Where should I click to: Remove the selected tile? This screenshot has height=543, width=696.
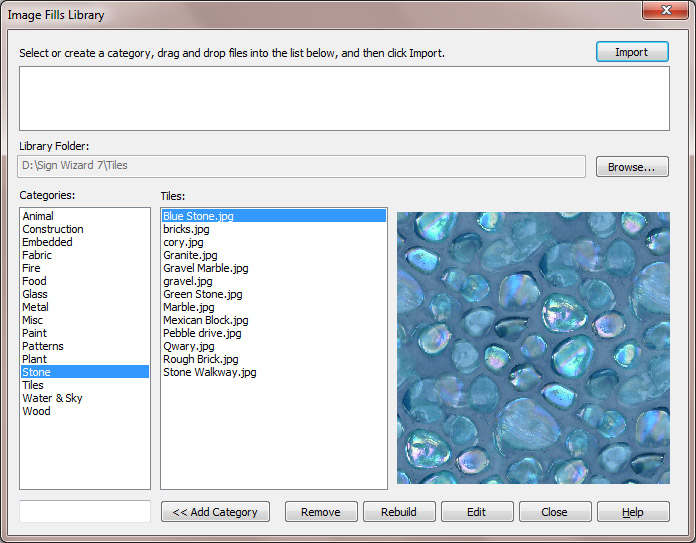coord(321,511)
